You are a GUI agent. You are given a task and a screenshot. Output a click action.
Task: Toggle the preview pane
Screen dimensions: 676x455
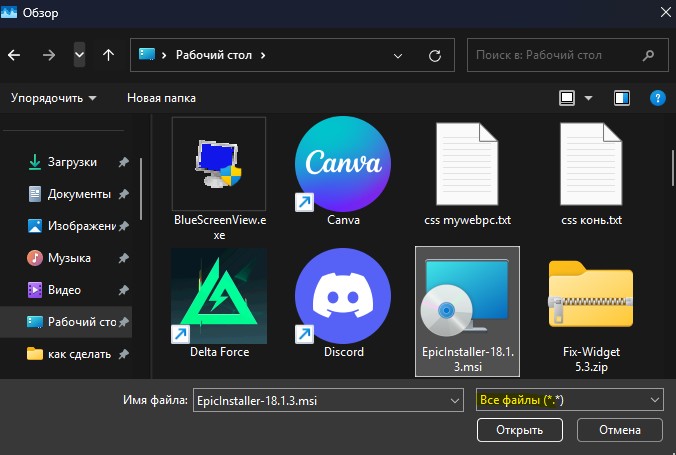(x=622, y=98)
